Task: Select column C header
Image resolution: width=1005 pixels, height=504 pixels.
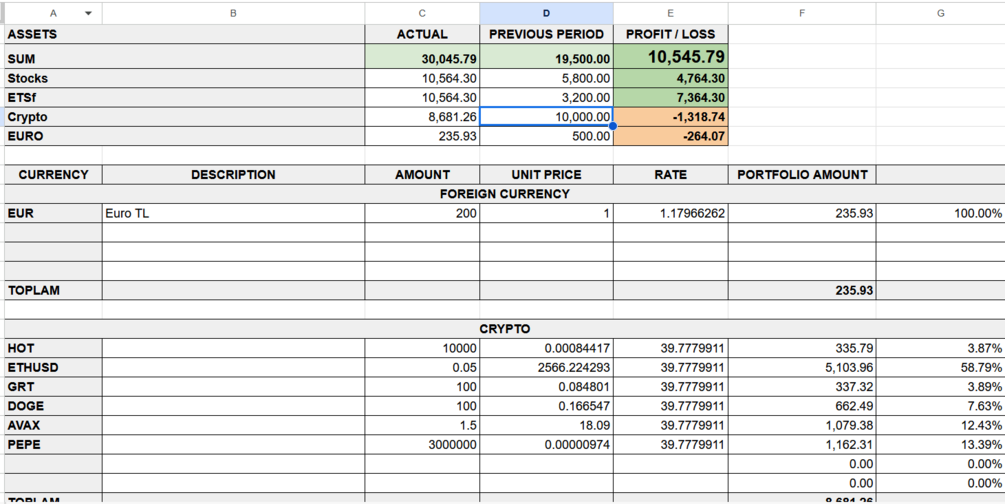Action: click(x=422, y=13)
